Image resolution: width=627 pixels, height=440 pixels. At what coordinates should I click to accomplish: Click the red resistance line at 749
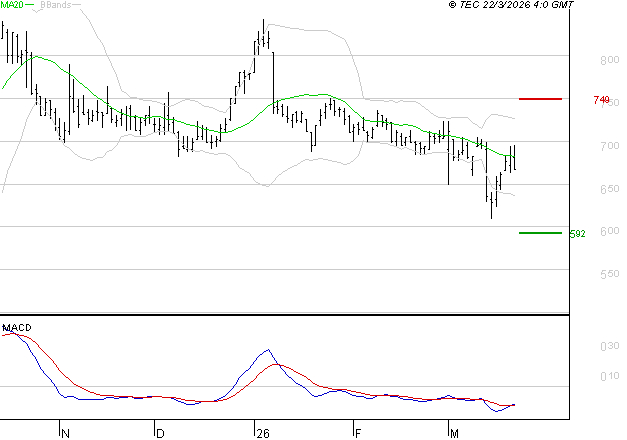540,99
